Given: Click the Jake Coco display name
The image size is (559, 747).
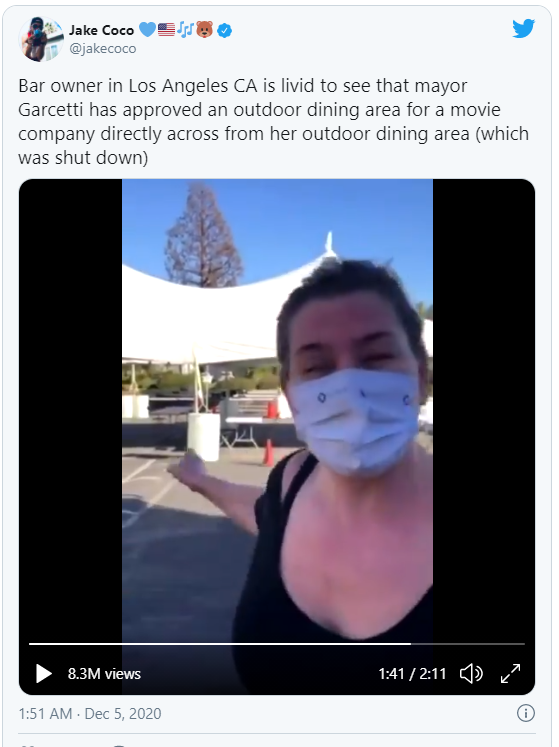Looking at the screenshot, I should pos(102,30).
